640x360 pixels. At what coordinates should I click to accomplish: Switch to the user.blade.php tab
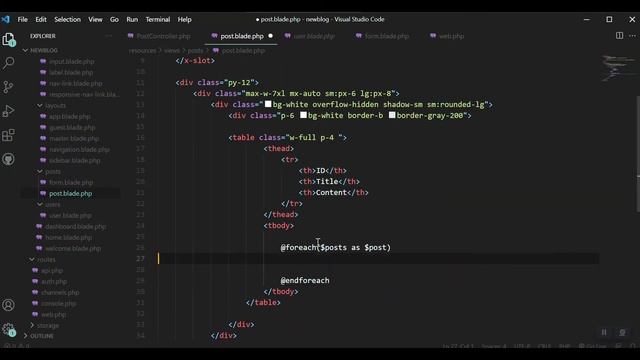pos(314,36)
